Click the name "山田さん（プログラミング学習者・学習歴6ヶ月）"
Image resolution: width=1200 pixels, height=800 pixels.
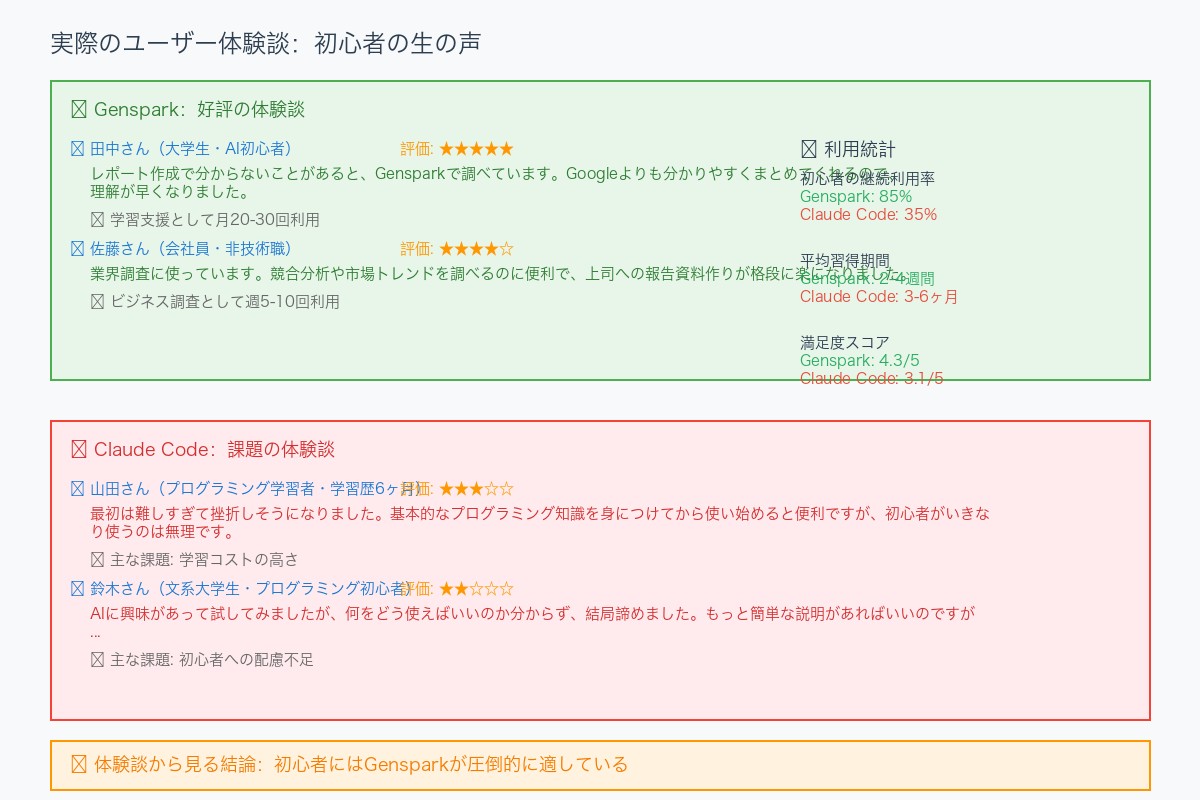coord(256,489)
